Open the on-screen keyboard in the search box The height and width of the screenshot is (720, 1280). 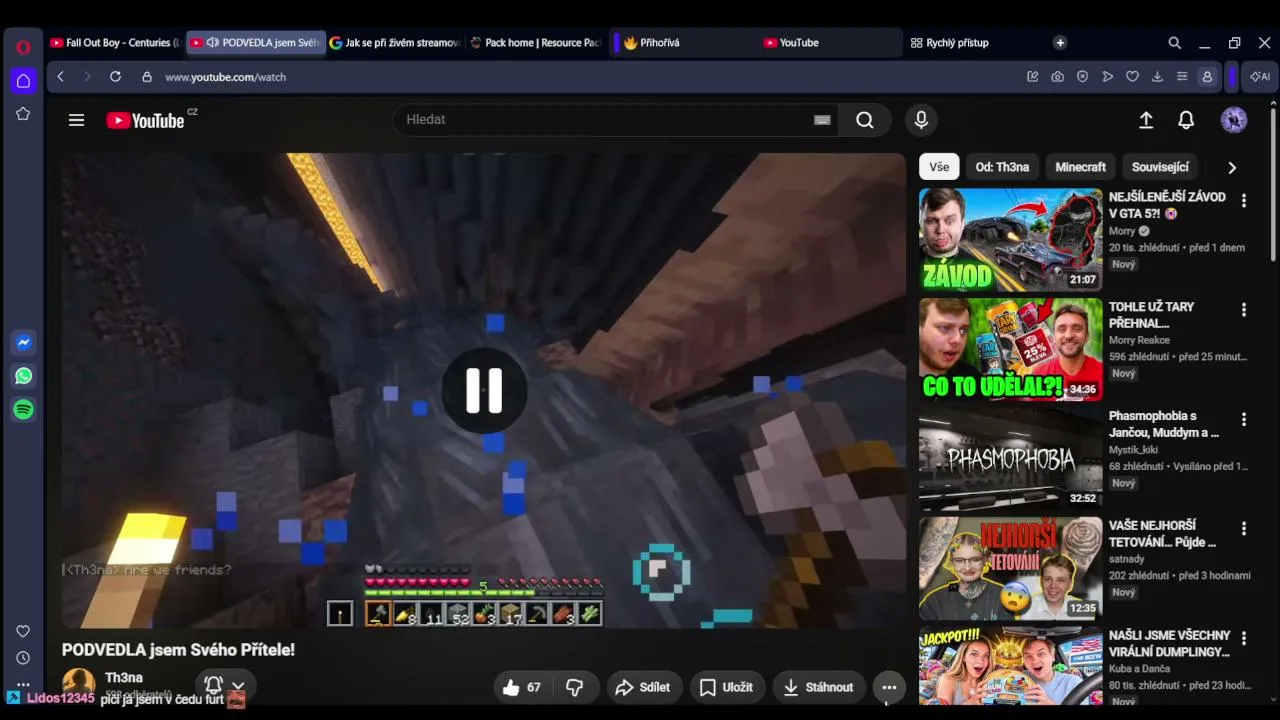click(x=822, y=120)
